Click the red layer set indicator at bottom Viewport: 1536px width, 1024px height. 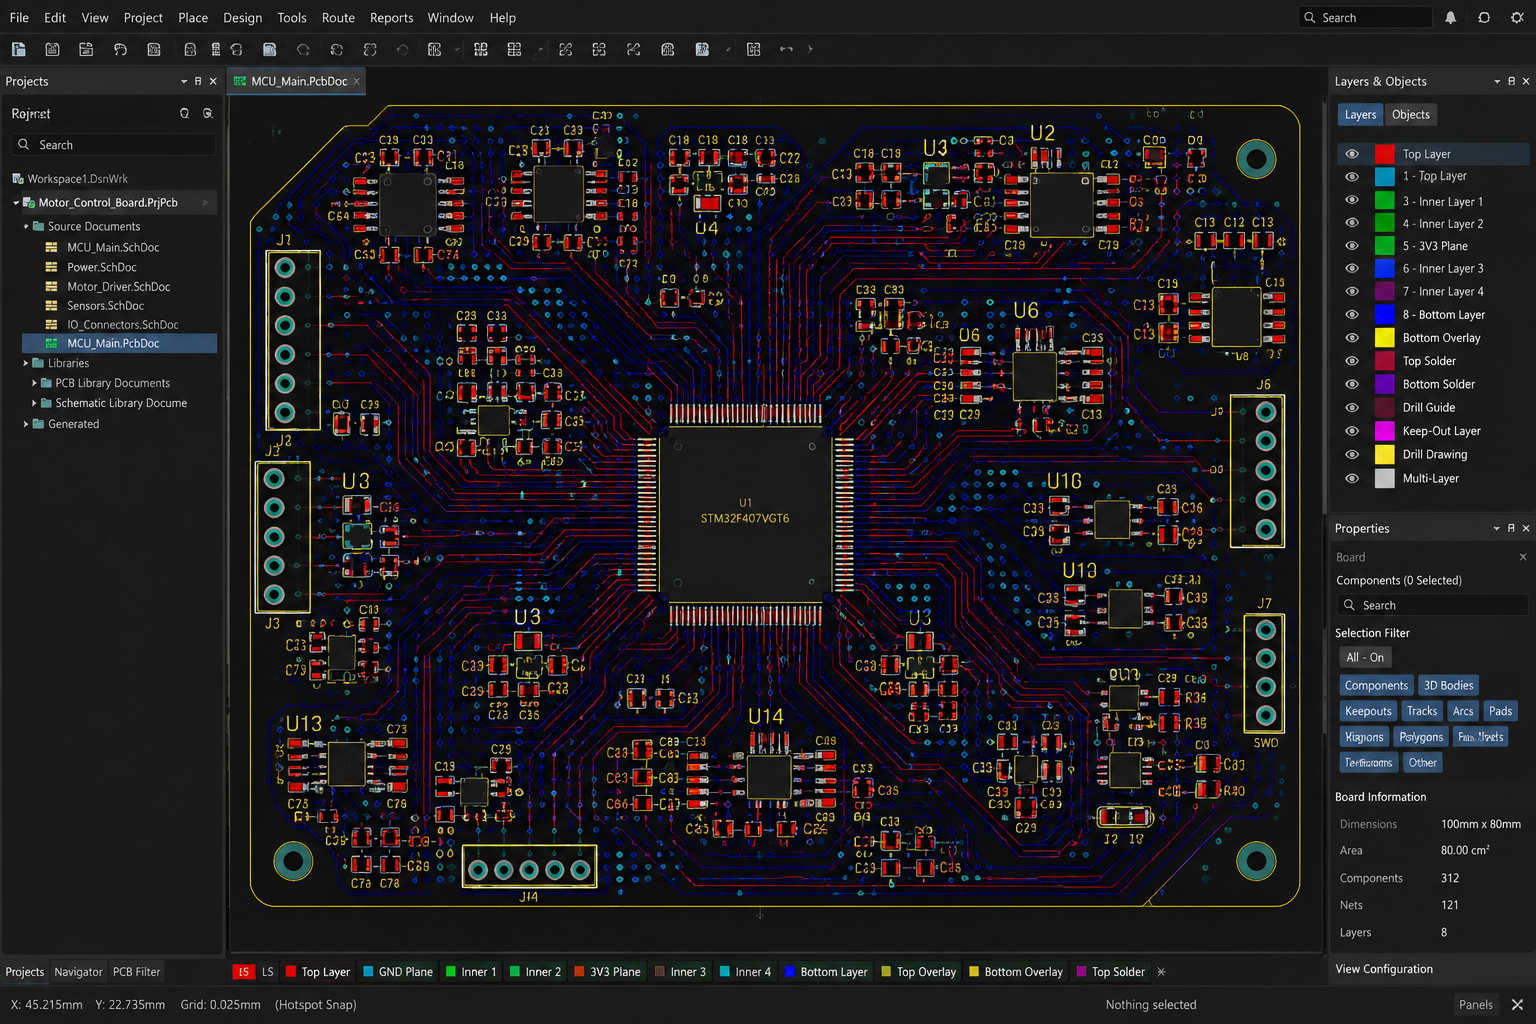click(x=243, y=972)
